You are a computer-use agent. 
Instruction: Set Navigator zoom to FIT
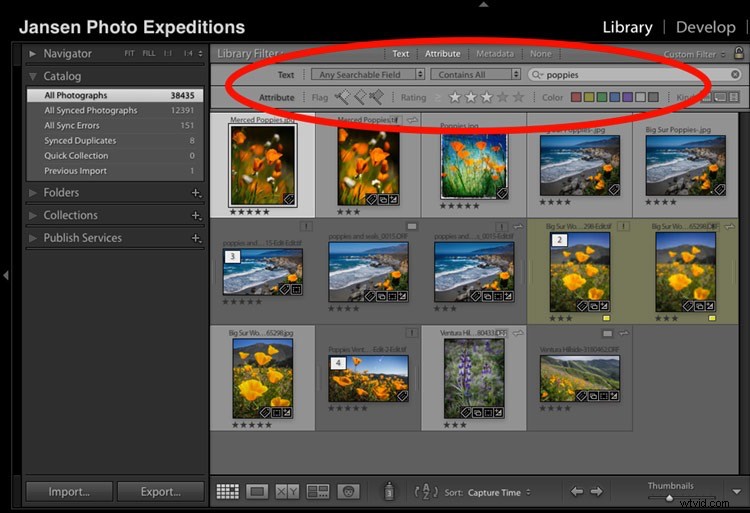point(129,54)
